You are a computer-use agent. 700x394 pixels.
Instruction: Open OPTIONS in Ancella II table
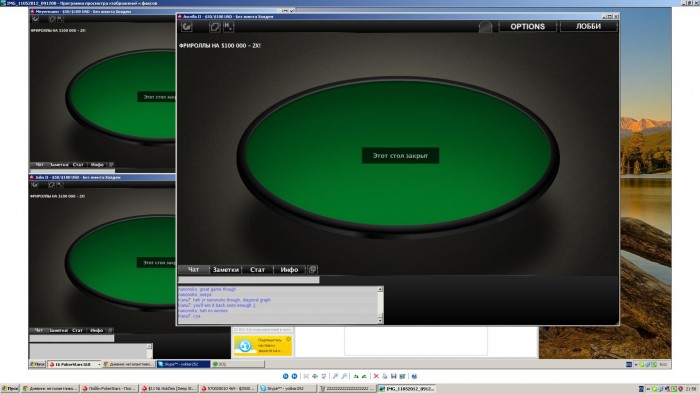point(528,27)
